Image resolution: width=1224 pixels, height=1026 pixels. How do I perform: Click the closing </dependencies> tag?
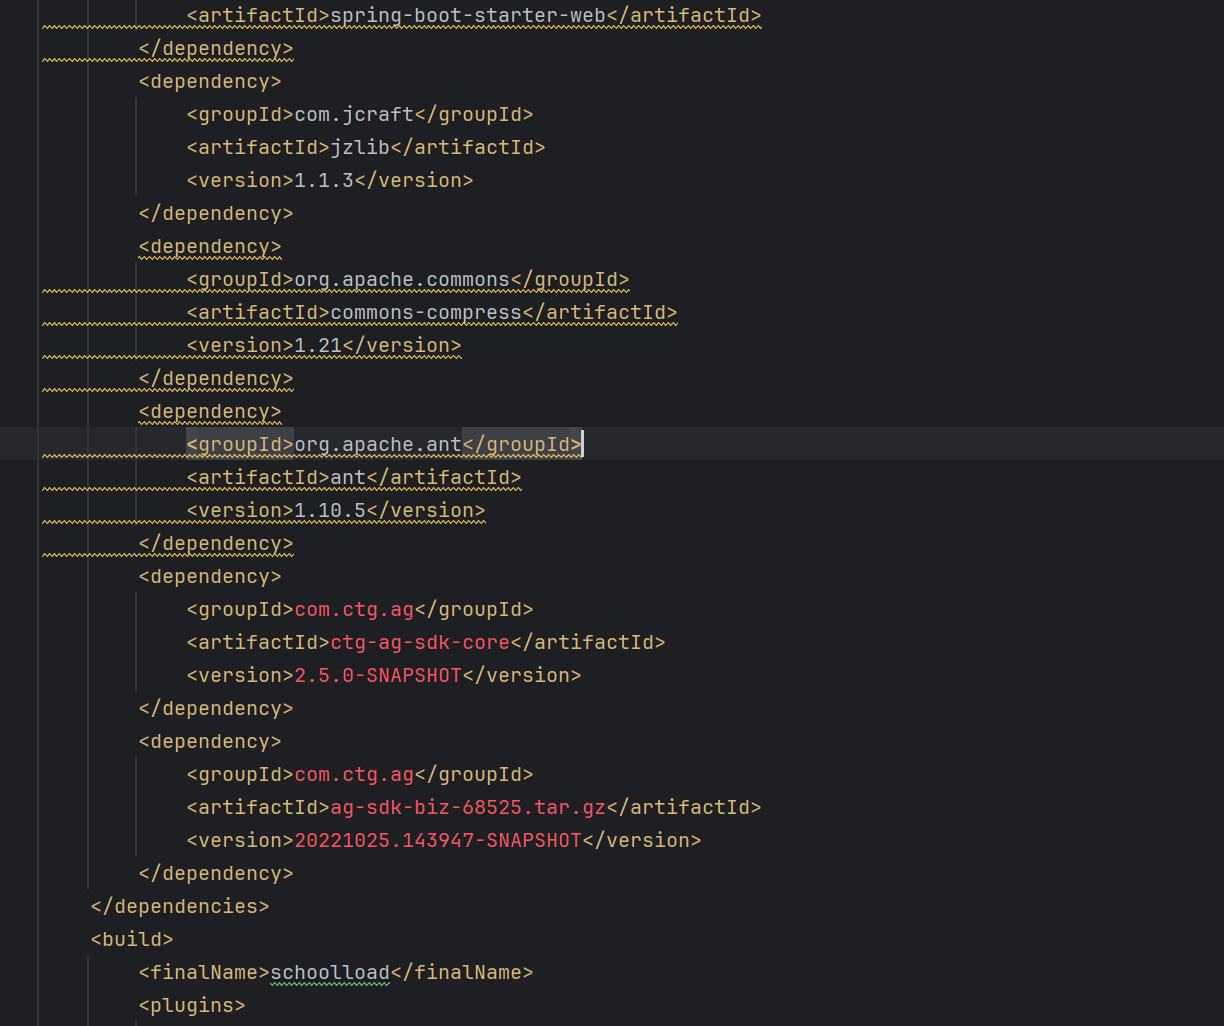coord(180,906)
